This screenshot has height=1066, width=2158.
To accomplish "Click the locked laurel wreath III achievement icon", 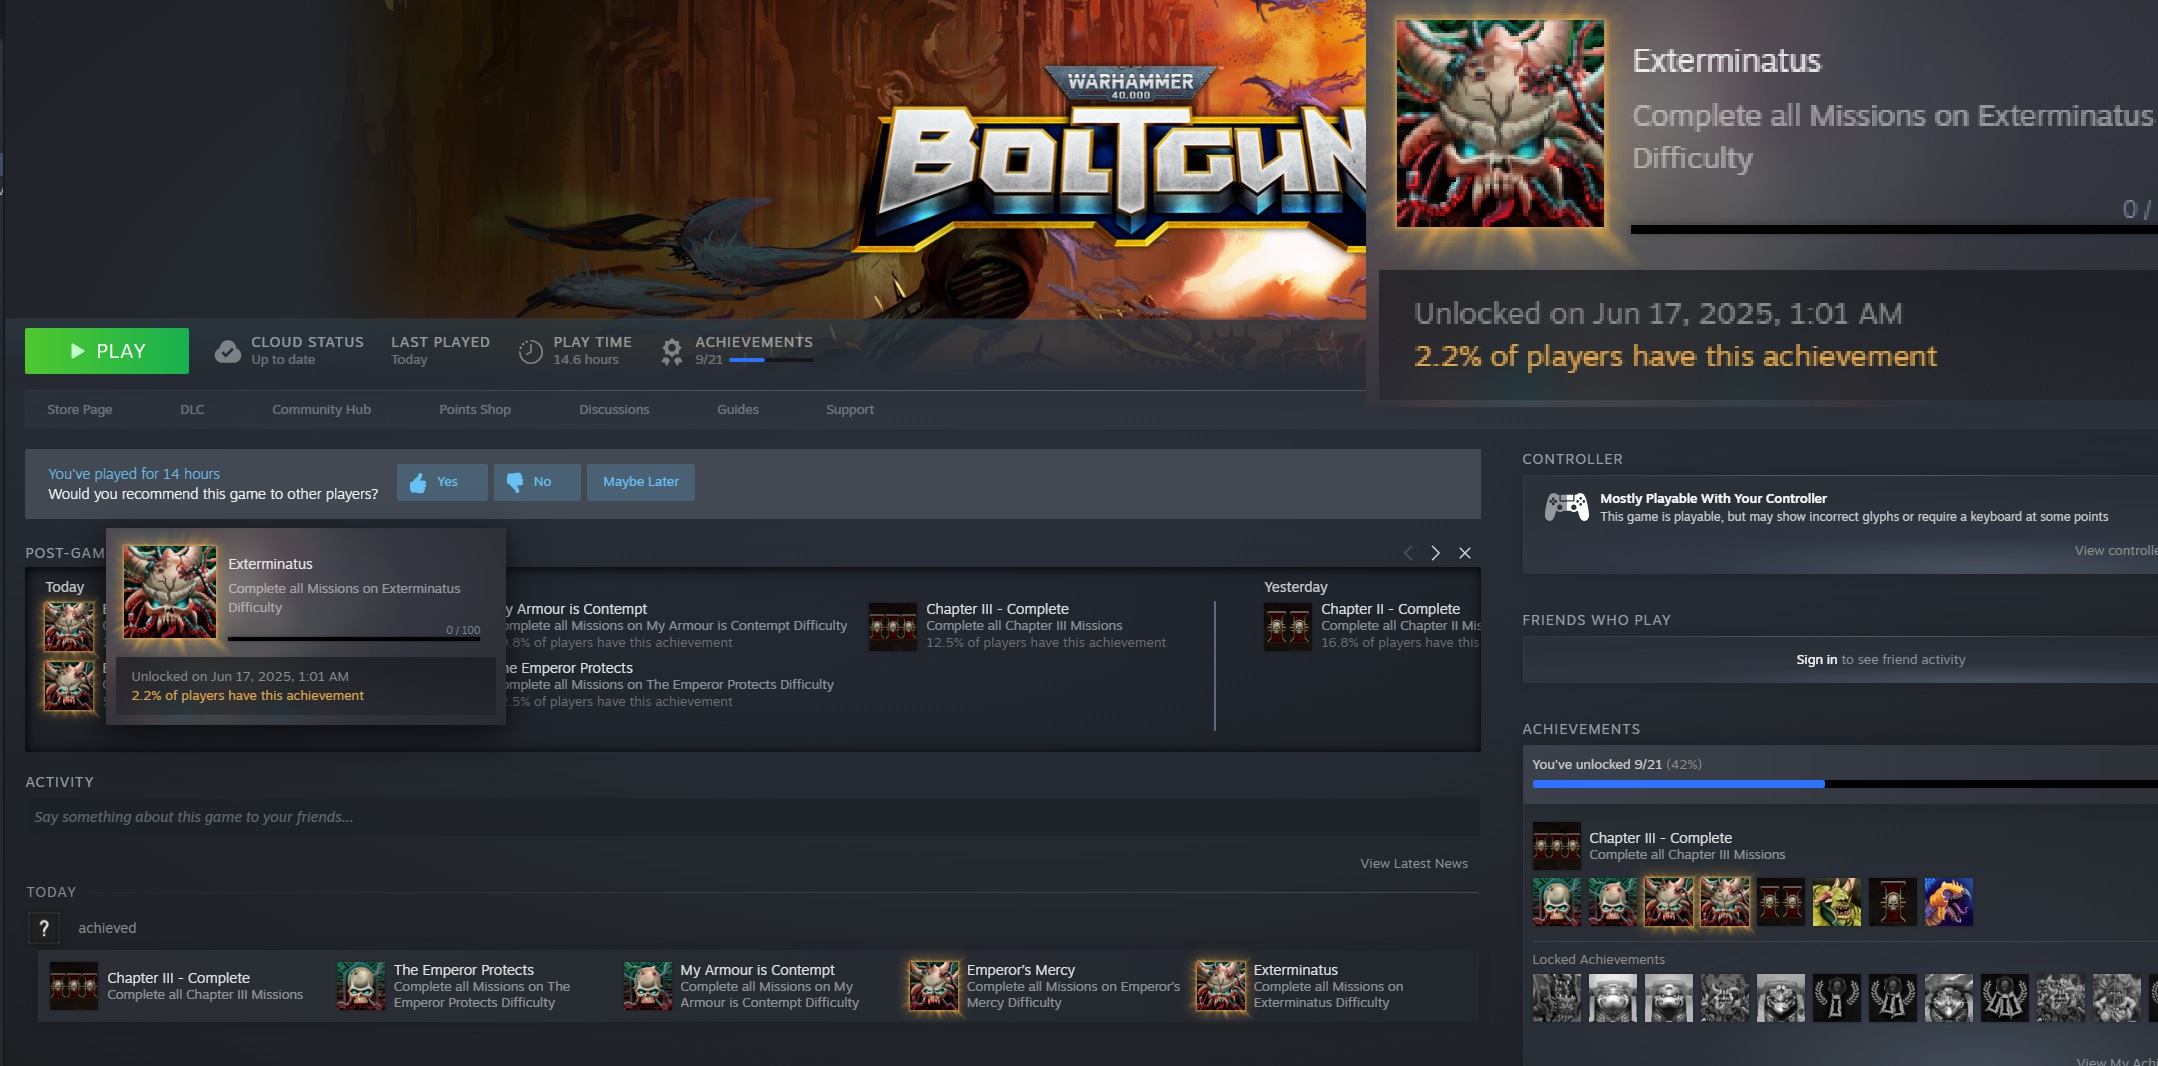I will pos(2005,998).
